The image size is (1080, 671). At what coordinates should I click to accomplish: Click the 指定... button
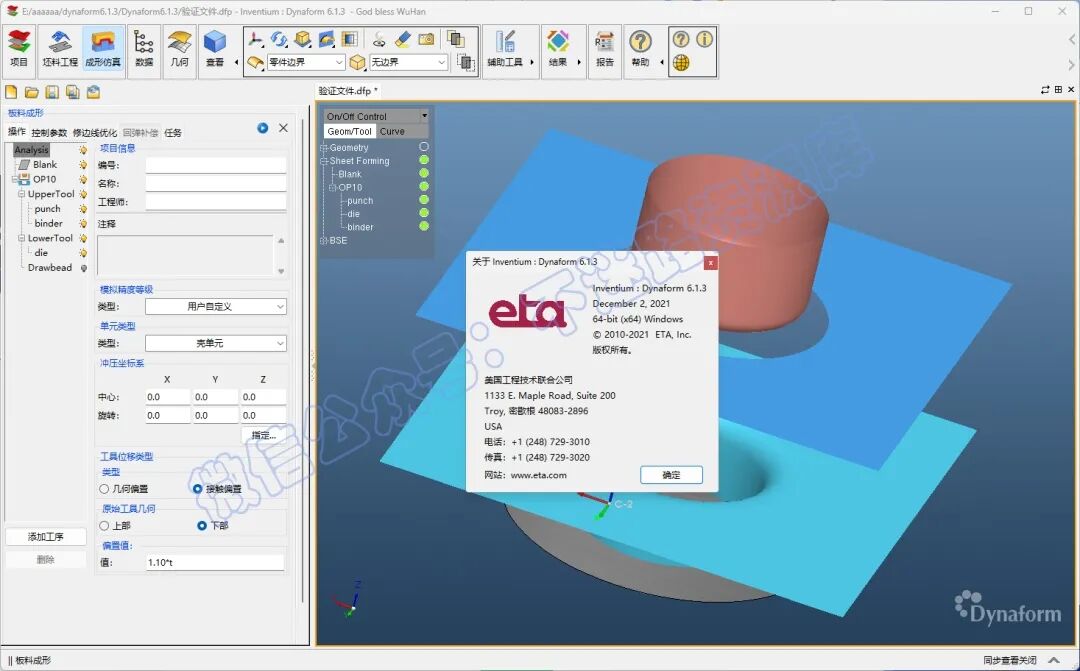pyautogui.click(x=264, y=435)
